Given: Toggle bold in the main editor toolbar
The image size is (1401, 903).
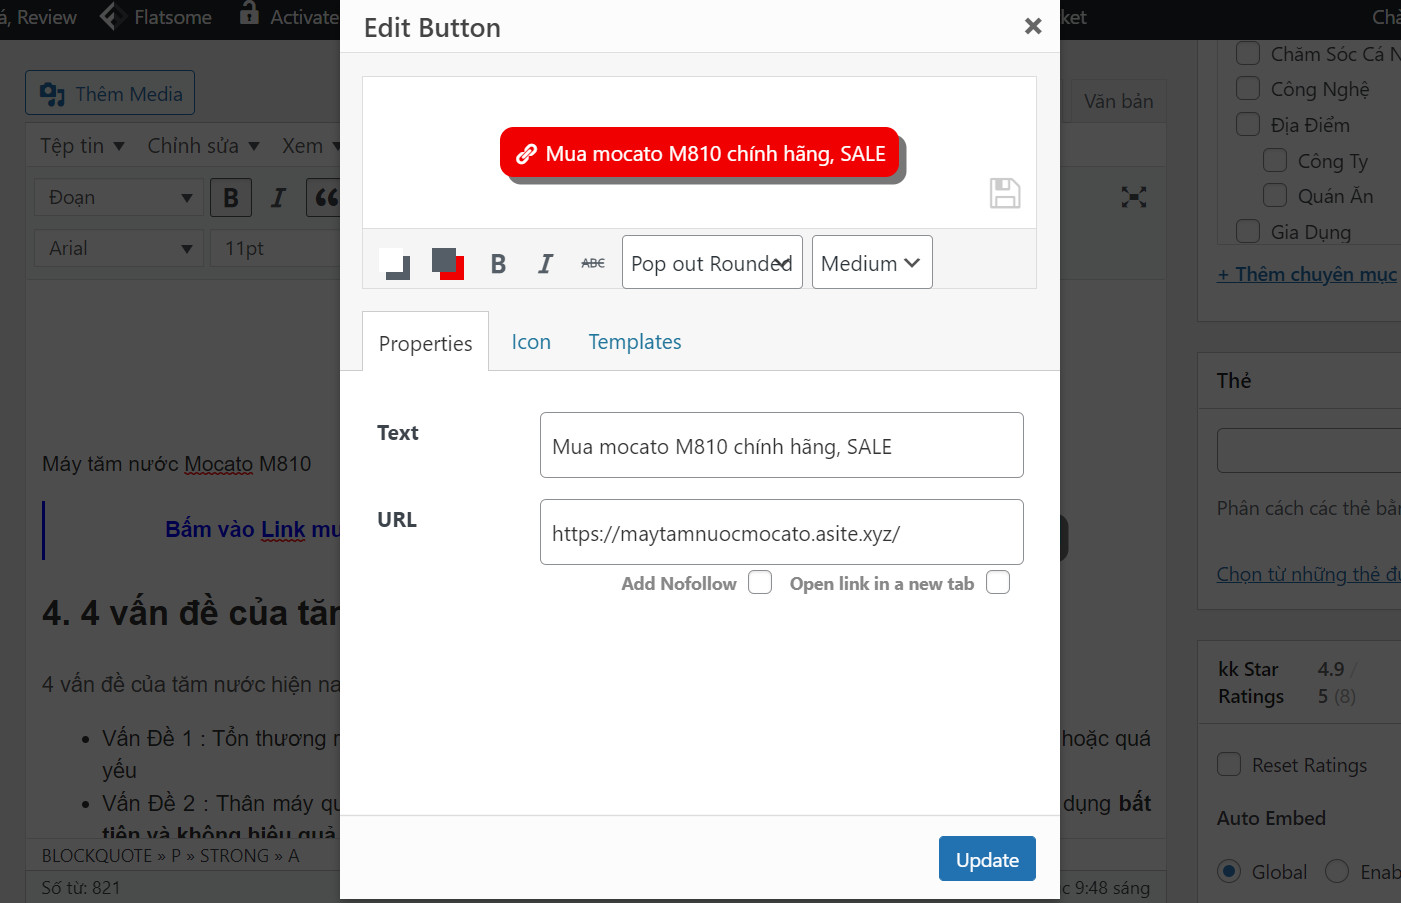Looking at the screenshot, I should pos(231,197).
